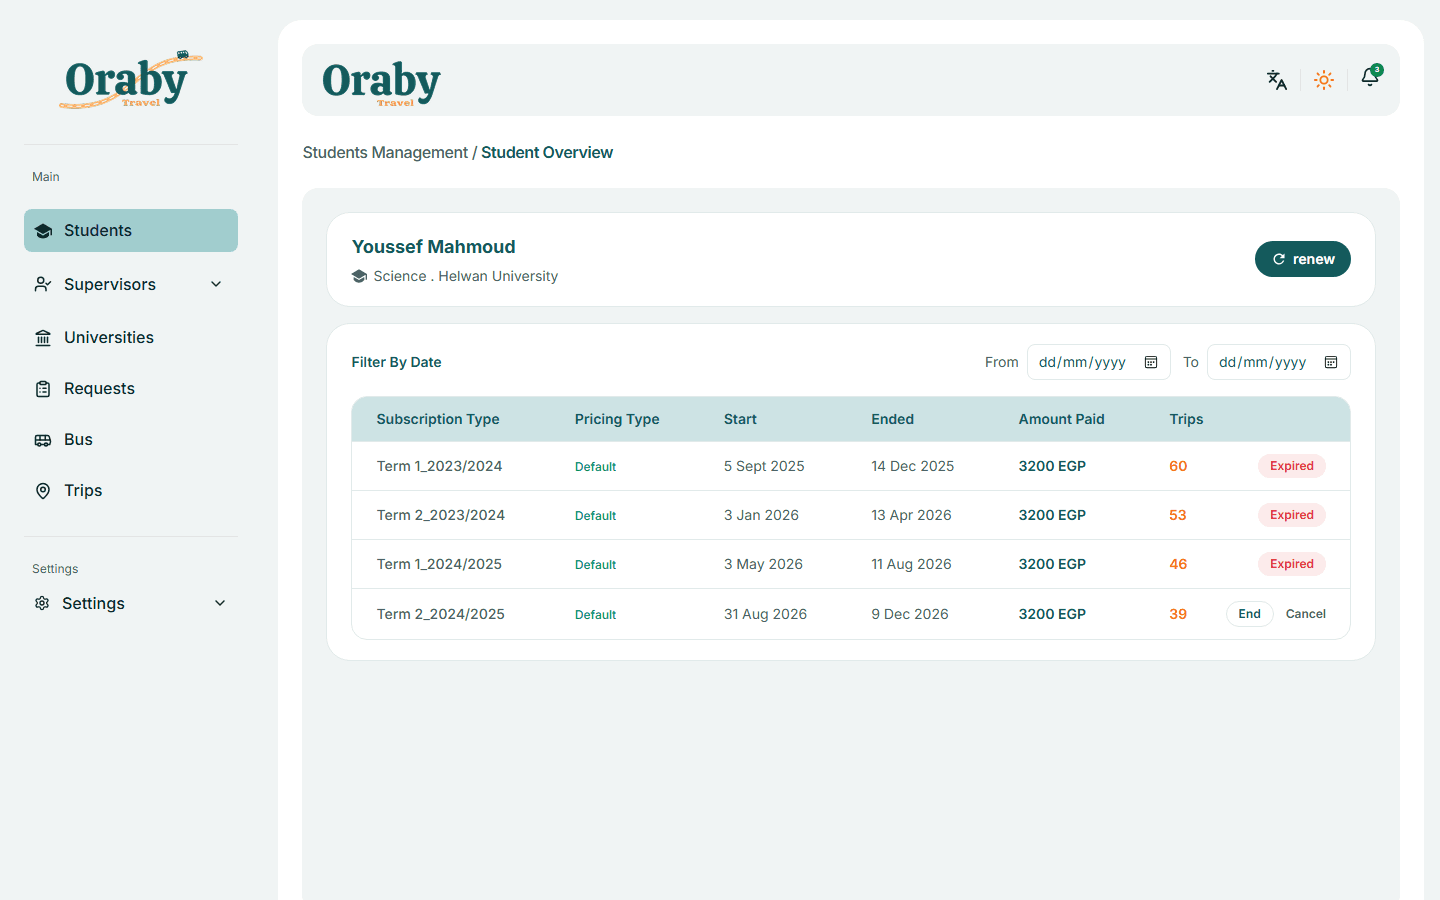The image size is (1440, 900).
Task: Click the Requests clipboard icon
Action: [x=43, y=389]
